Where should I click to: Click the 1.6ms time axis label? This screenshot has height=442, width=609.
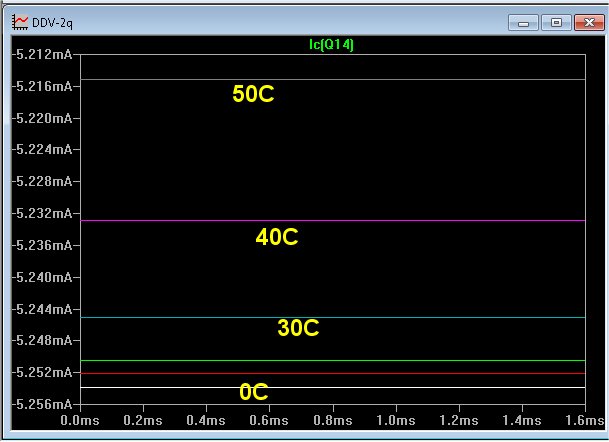pos(585,420)
